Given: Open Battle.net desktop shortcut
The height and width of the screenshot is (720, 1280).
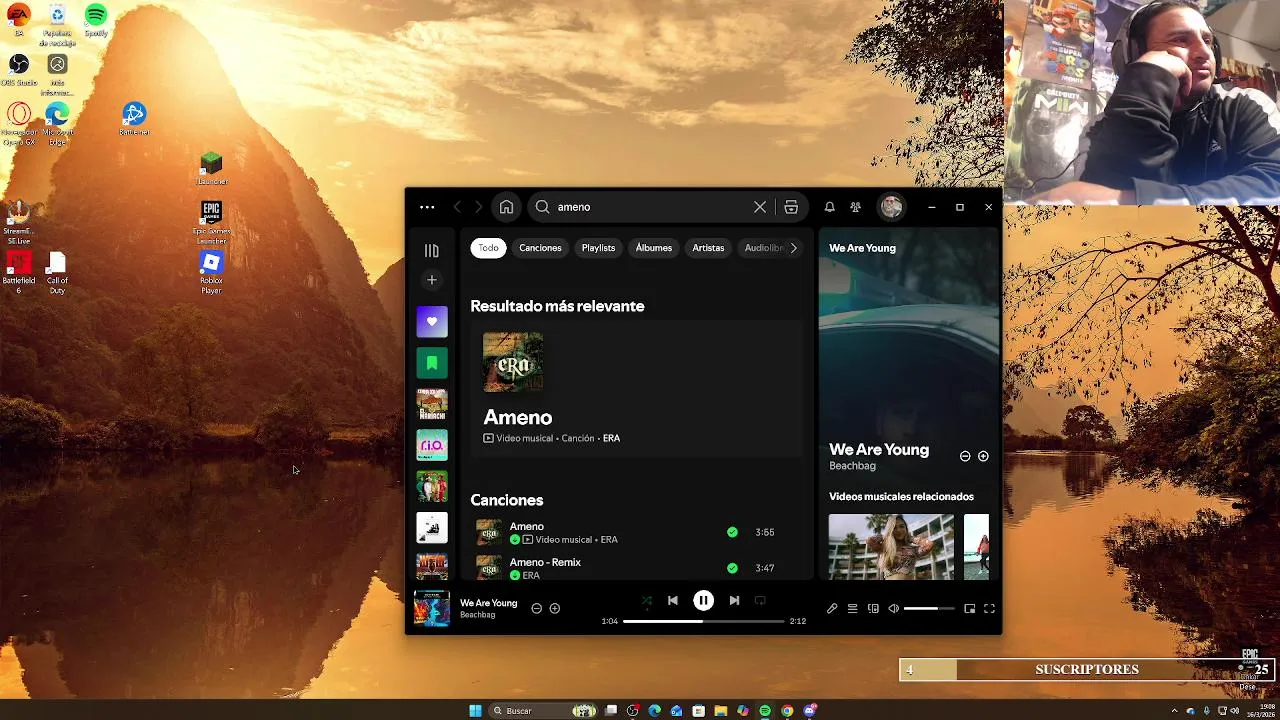Looking at the screenshot, I should click(134, 119).
